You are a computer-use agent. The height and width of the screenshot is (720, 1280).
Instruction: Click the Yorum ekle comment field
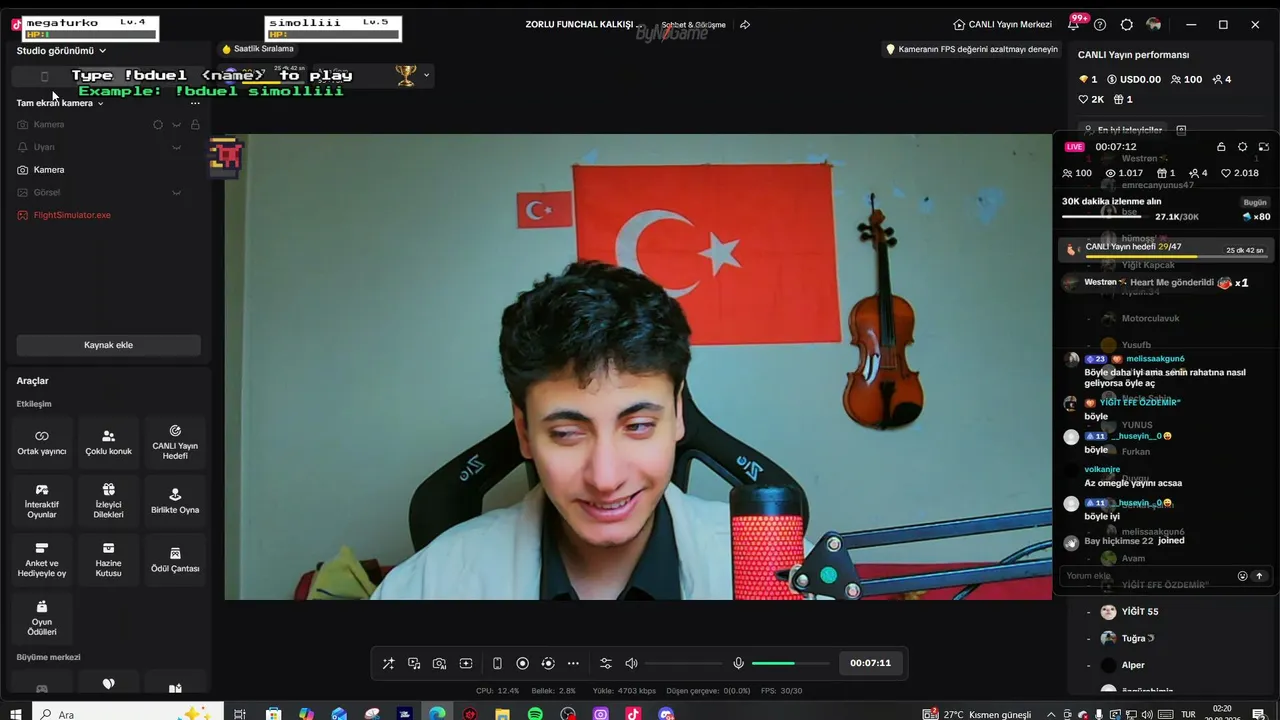(x=1148, y=576)
